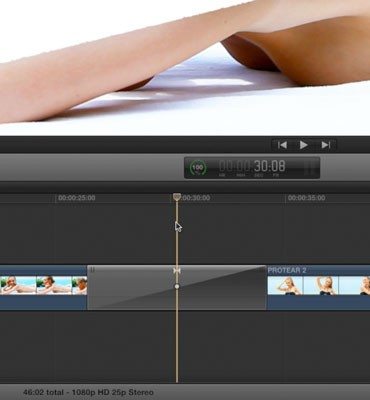
Task: Go to the previous edit point
Action: 282,145
